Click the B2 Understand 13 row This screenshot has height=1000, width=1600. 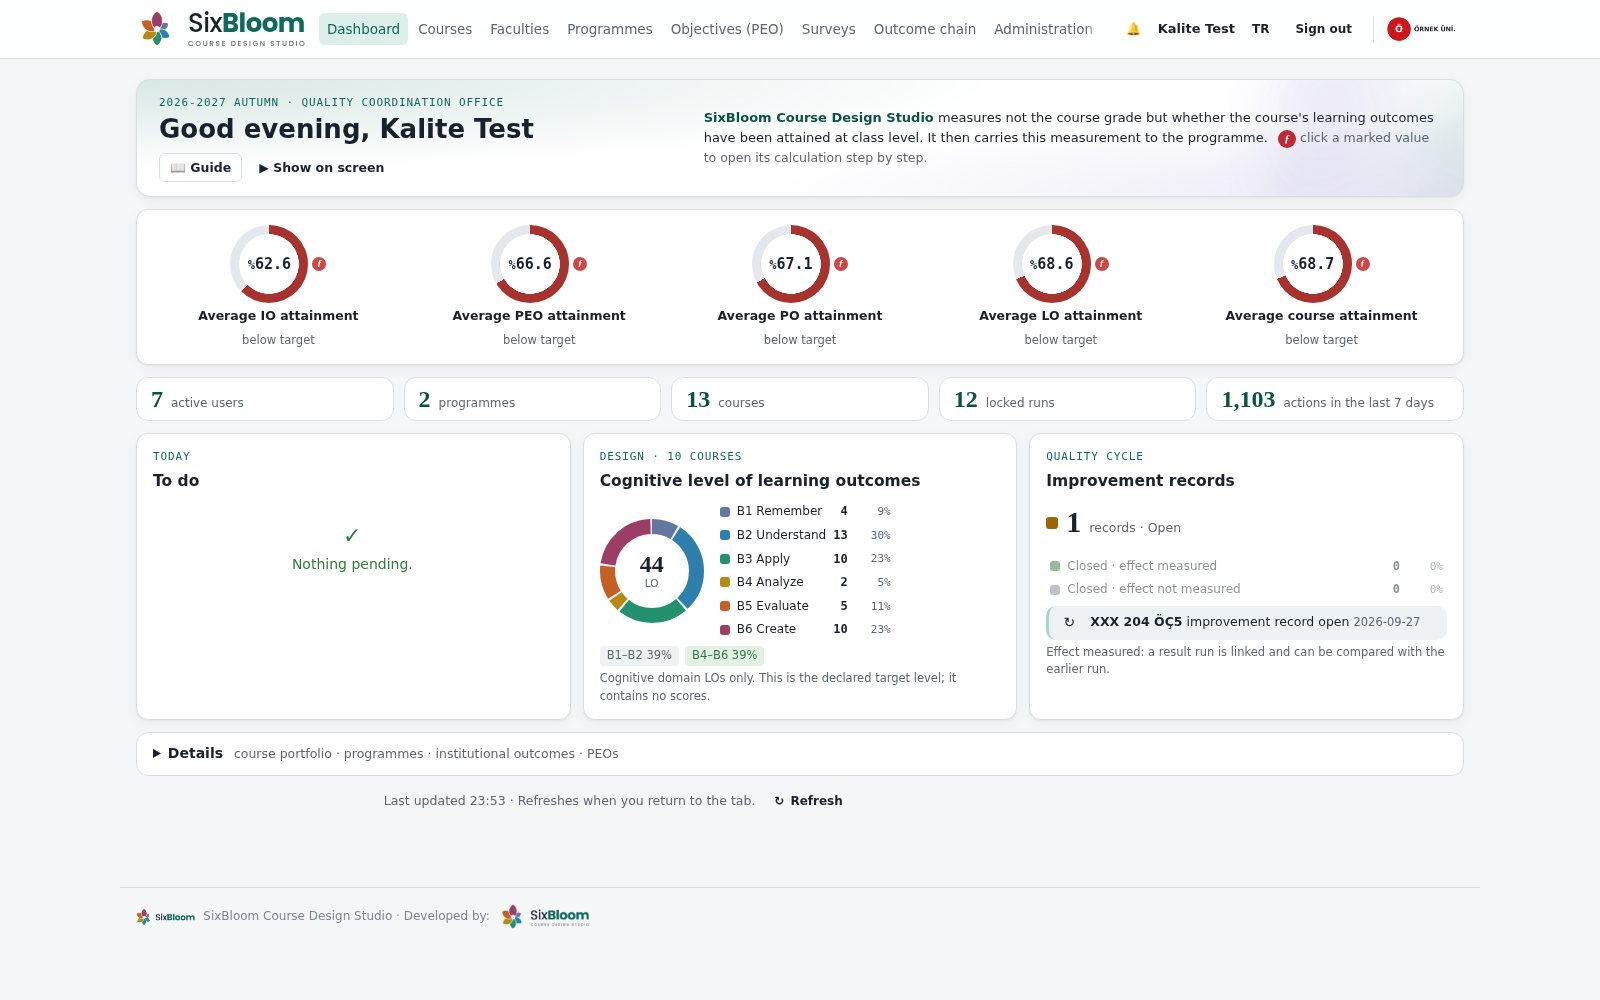point(805,535)
